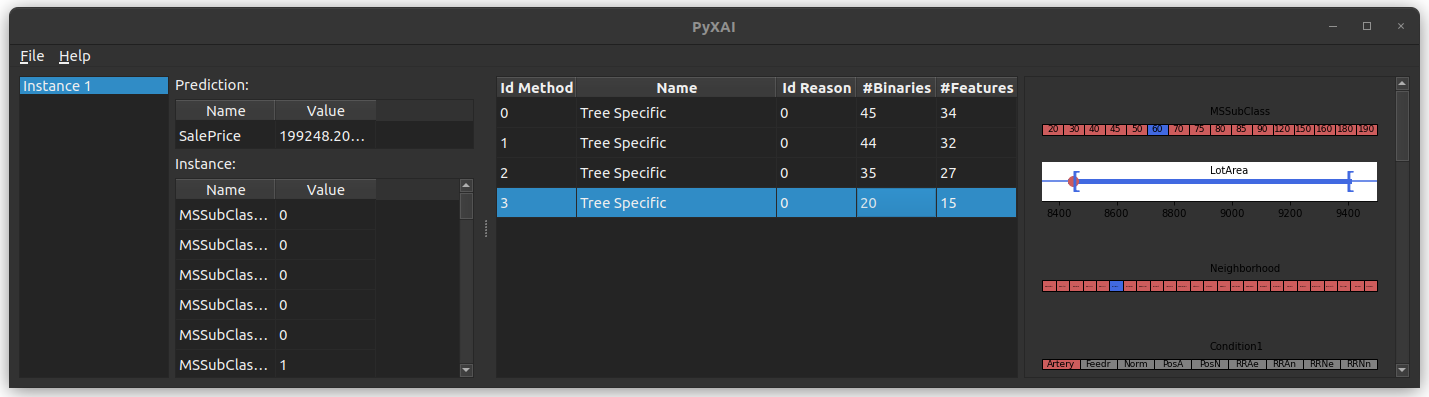This screenshot has width=1429, height=397.
Task: Click the 34 features cell
Action: 976,113
